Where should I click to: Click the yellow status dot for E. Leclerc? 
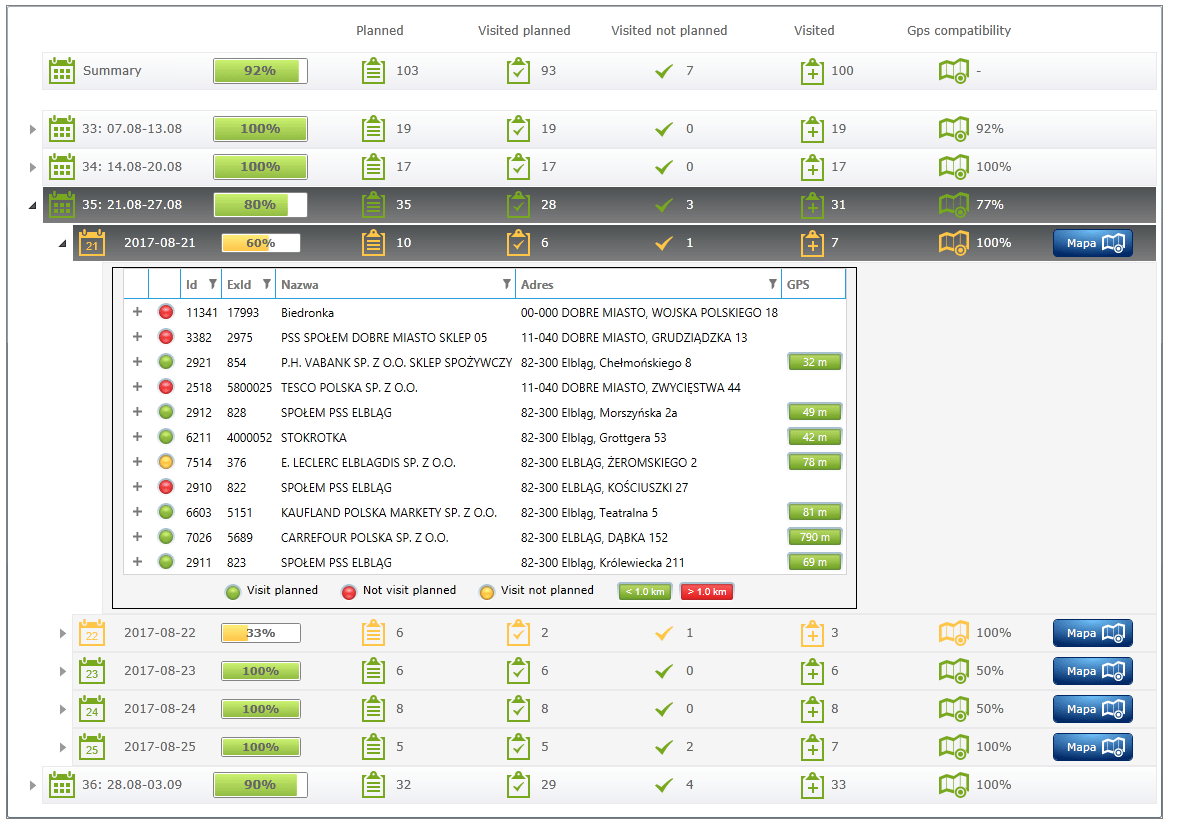(166, 463)
